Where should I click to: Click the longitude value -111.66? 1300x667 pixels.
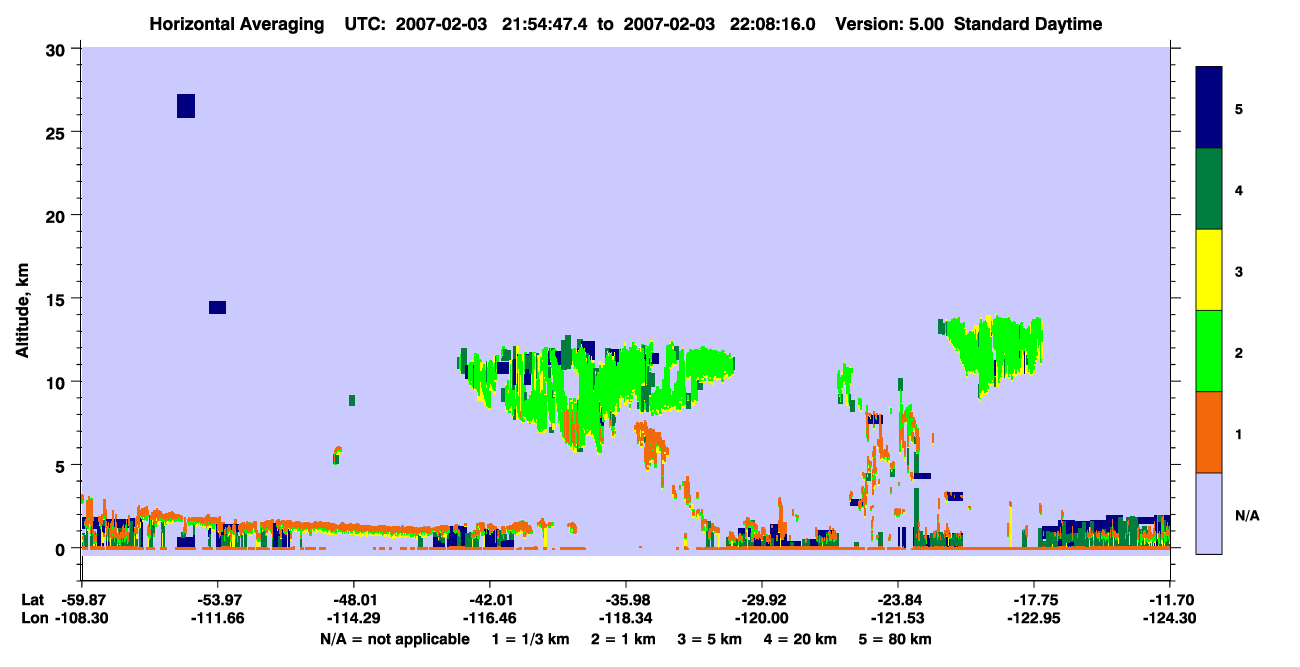pyautogui.click(x=217, y=618)
